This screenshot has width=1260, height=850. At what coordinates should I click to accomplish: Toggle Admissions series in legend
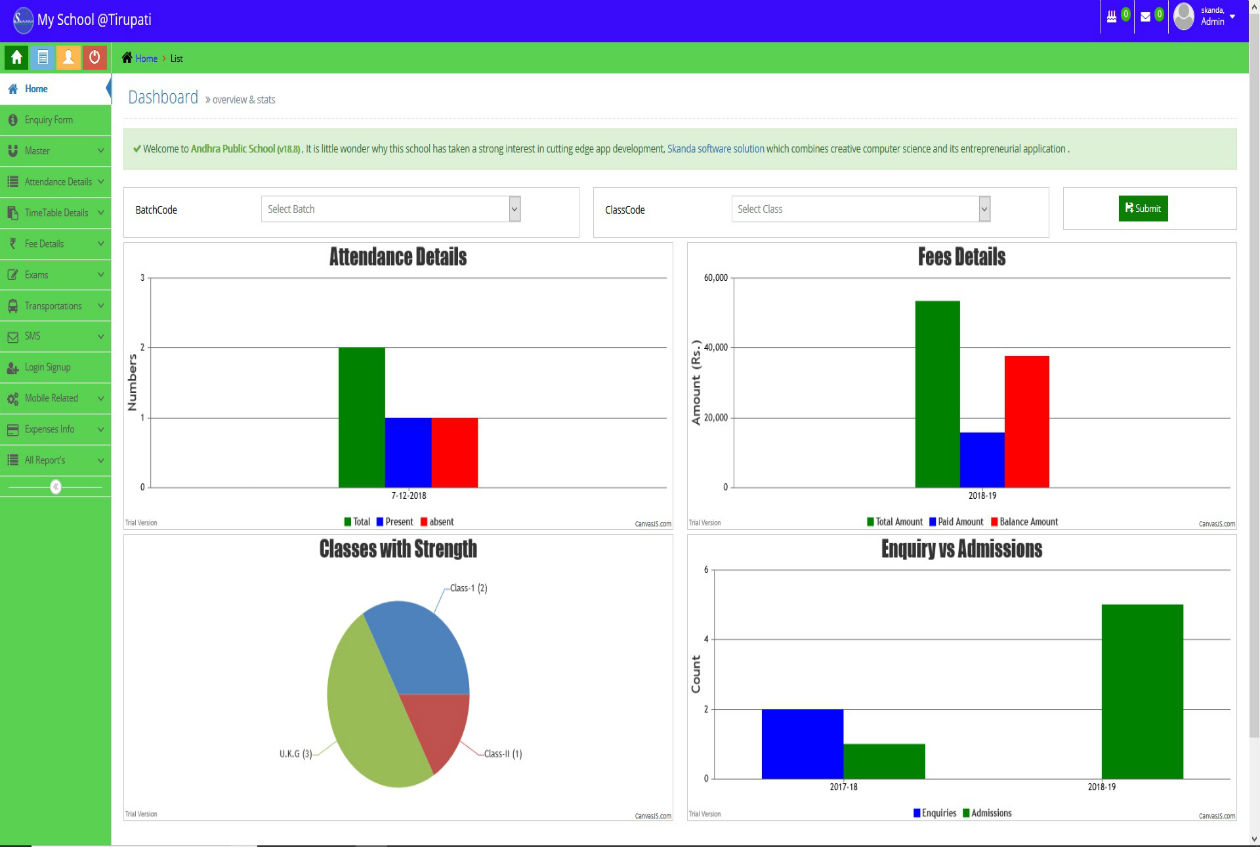[x=987, y=813]
